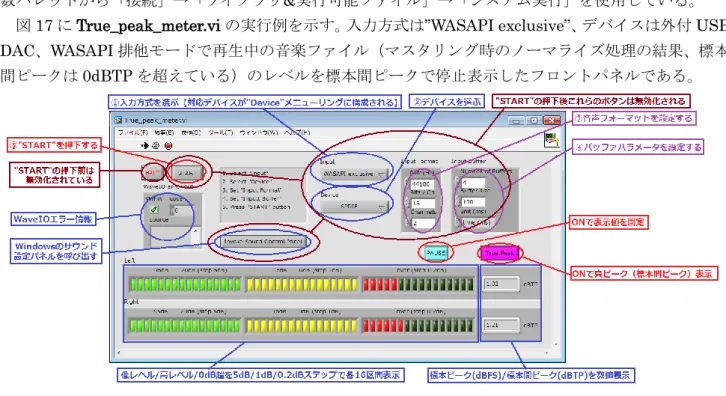Click the Input buffer group label

(x=469, y=161)
